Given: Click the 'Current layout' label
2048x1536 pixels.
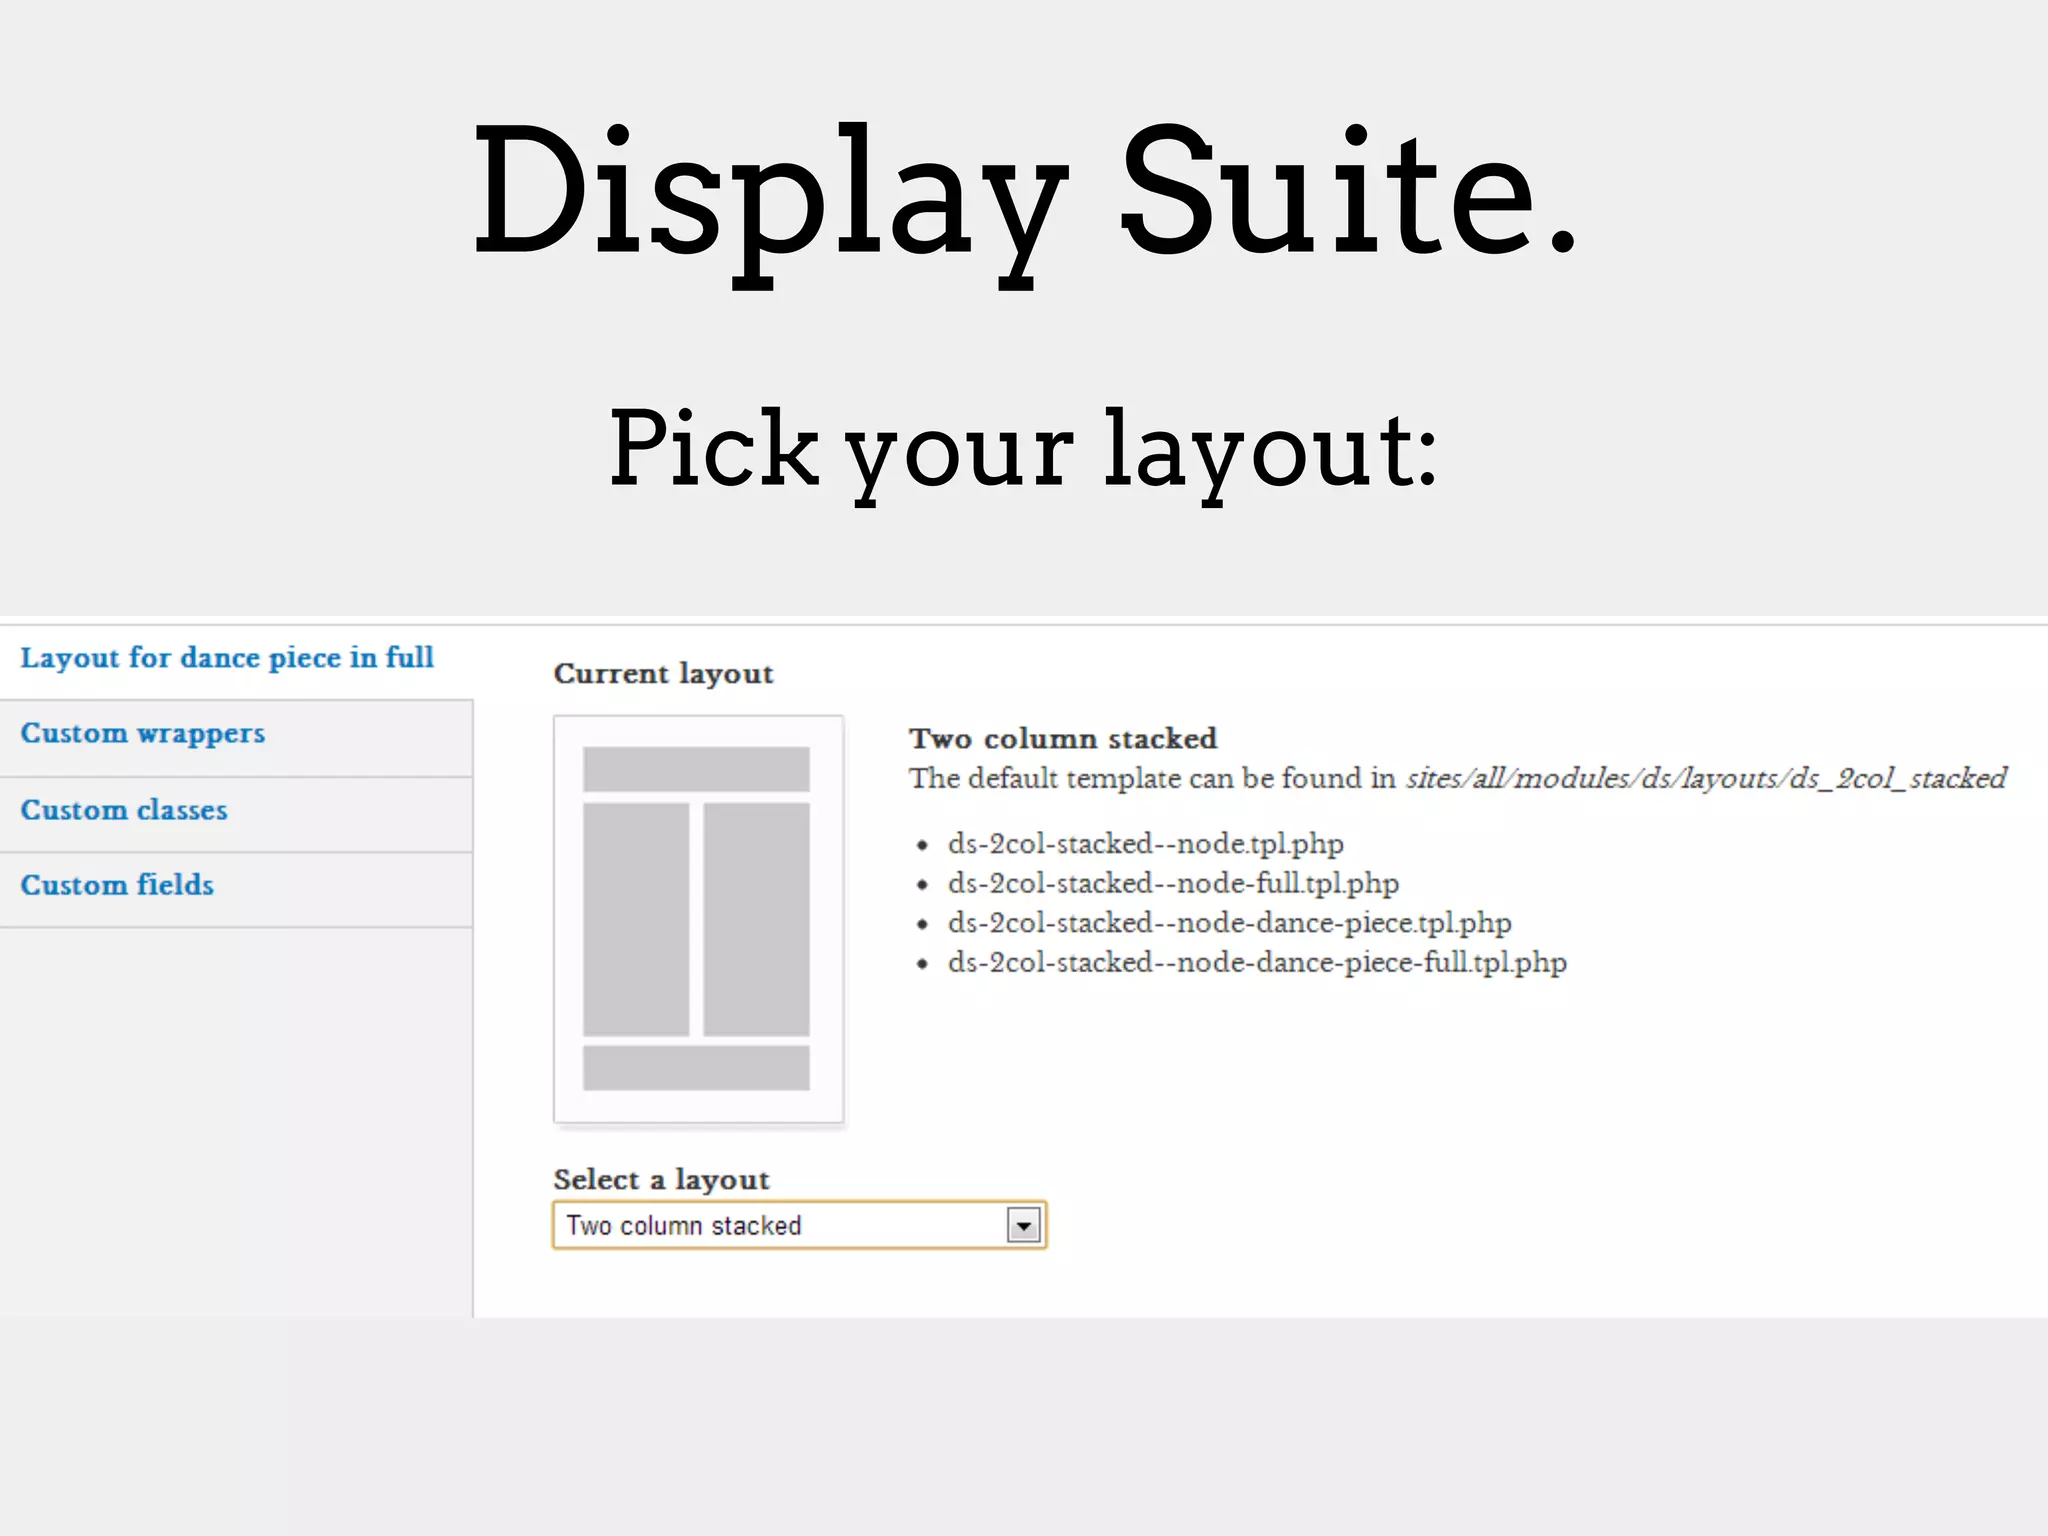Looking at the screenshot, I should pos(664,674).
